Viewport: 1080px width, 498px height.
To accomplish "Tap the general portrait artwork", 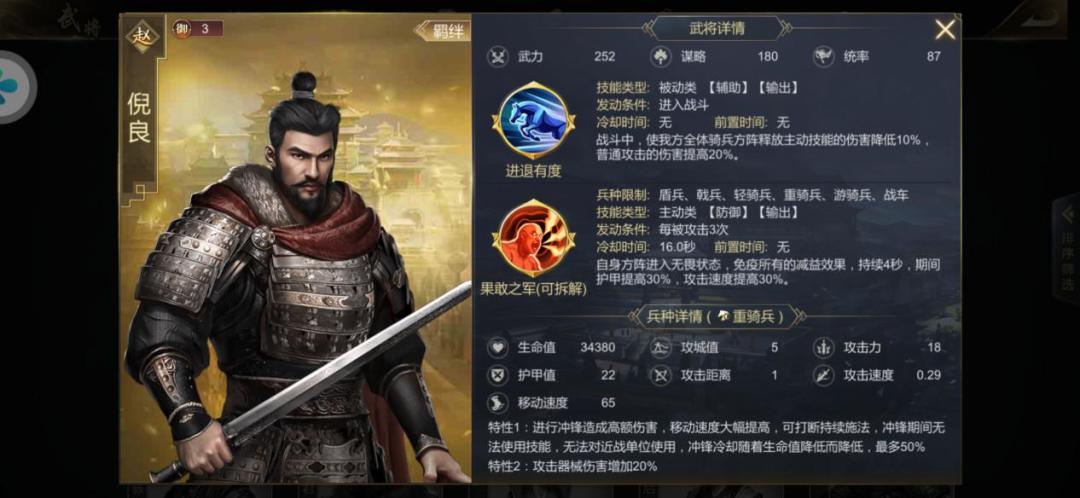I will [296, 276].
